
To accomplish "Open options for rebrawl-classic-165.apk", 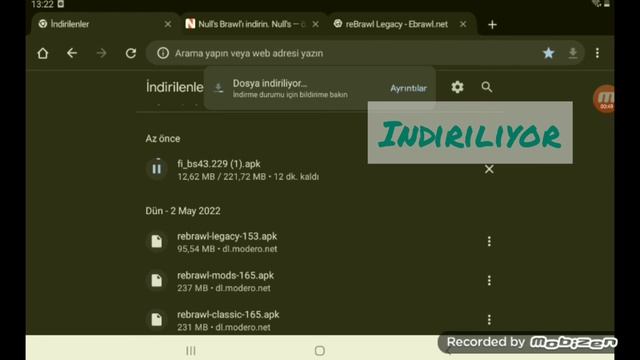I will (x=489, y=320).
